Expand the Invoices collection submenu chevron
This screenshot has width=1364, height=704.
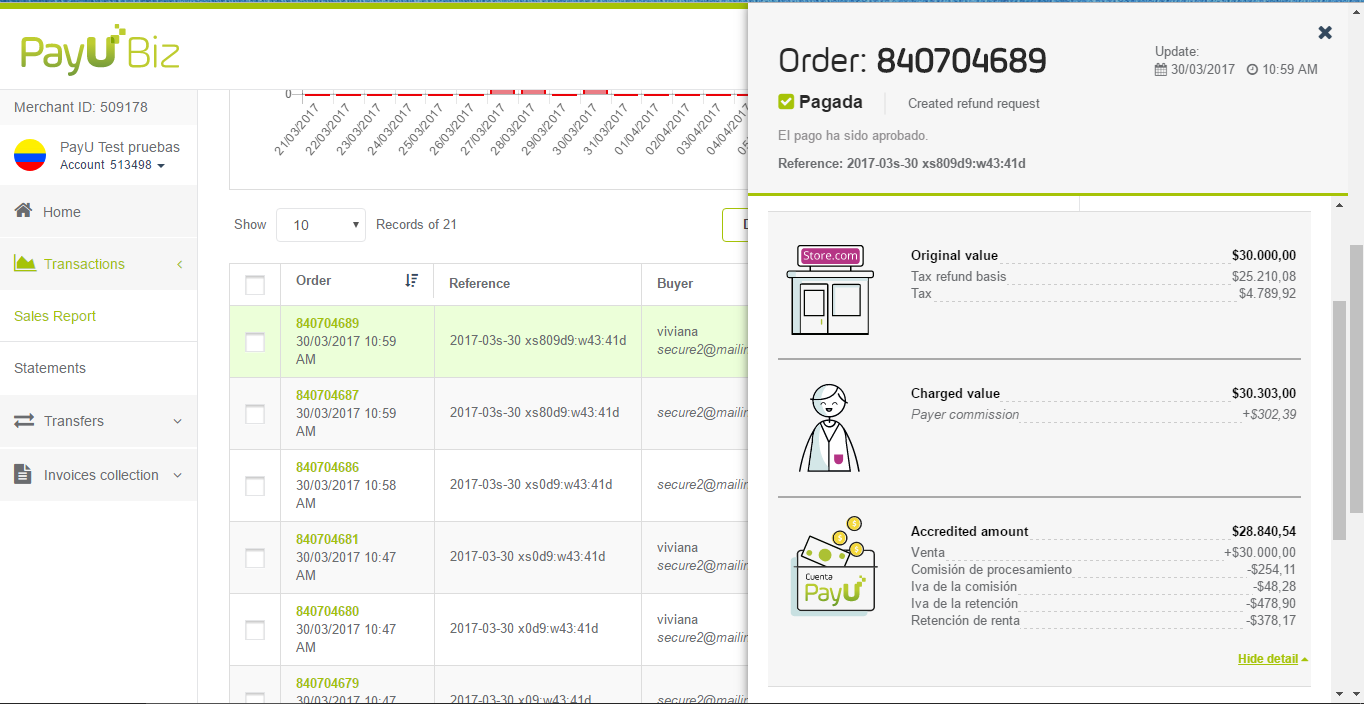tap(178, 475)
